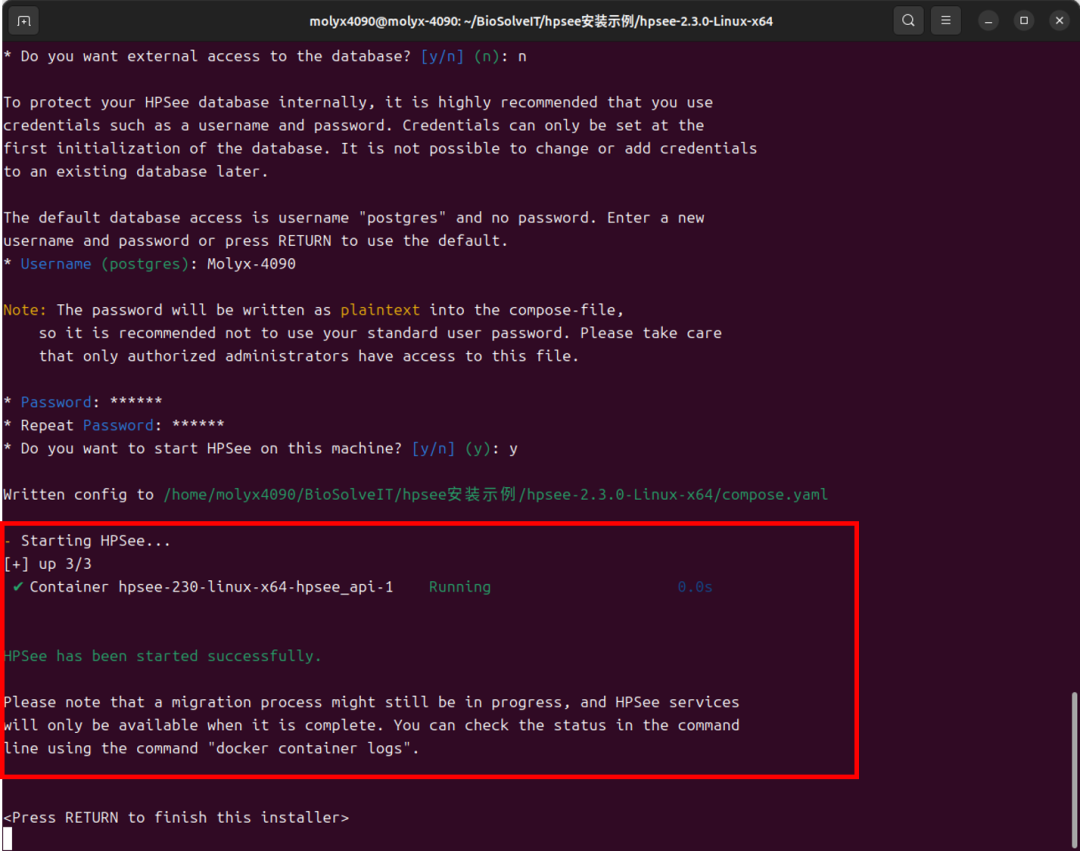Minimize the terminal window
The width and height of the screenshot is (1080, 851).
(x=988, y=21)
